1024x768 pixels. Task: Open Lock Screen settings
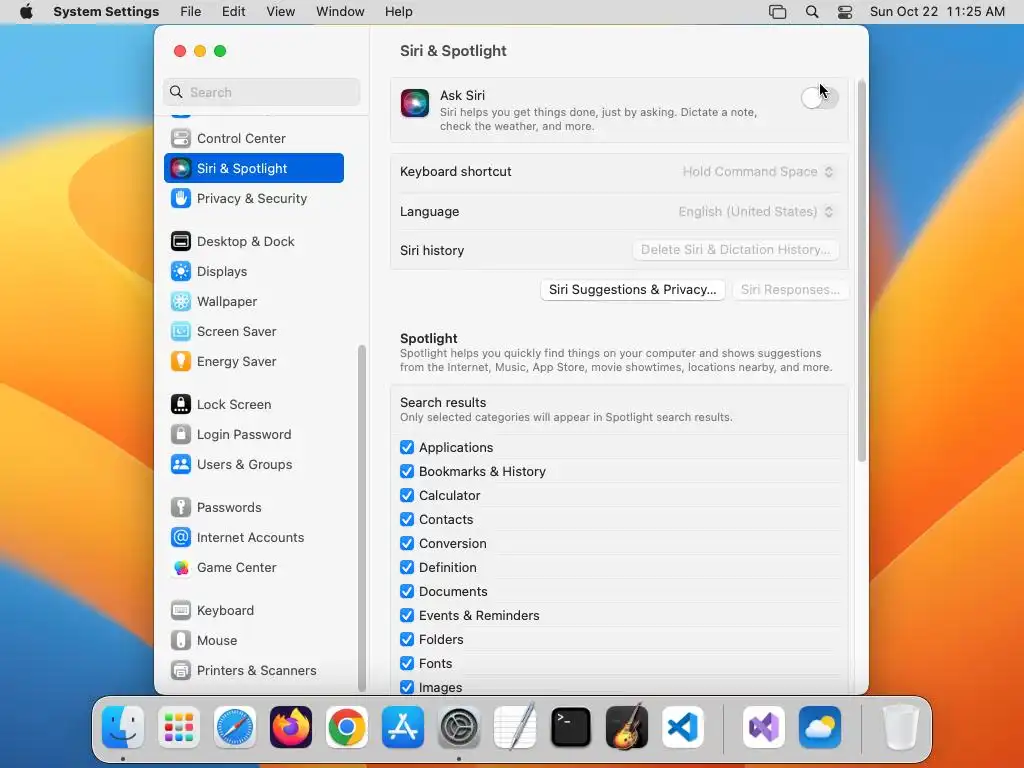pyautogui.click(x=254, y=405)
